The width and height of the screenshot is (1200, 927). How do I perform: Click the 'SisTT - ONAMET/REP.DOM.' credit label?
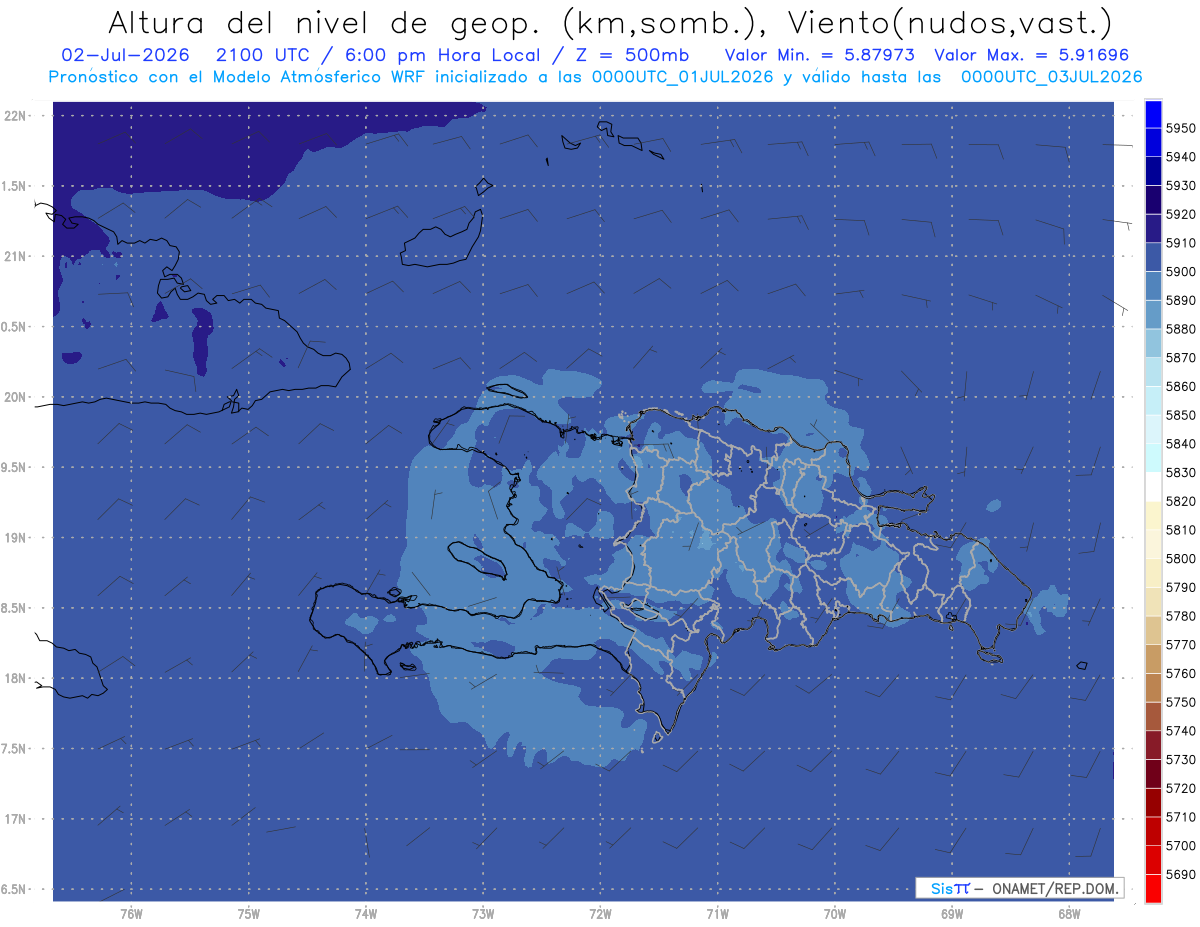tap(1020, 888)
